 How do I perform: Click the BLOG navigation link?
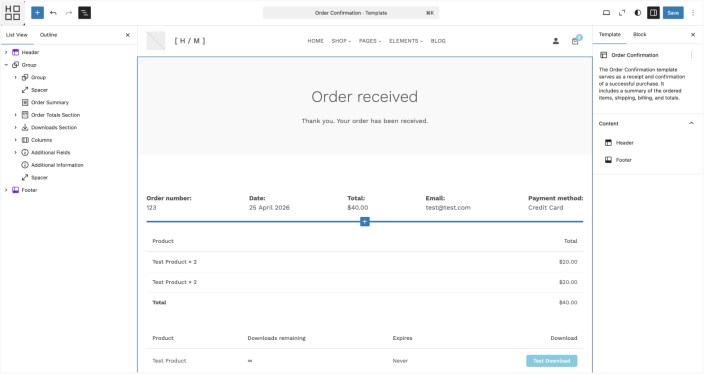pos(438,41)
